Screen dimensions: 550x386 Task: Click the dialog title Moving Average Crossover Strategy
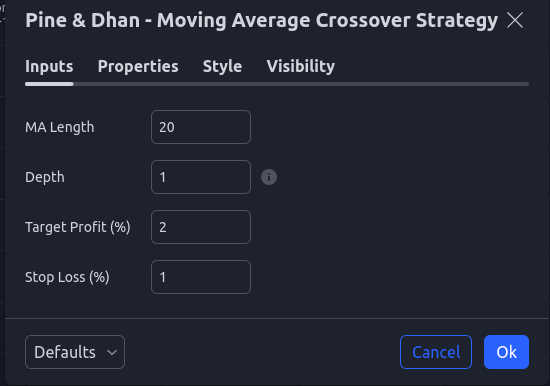(x=327, y=20)
